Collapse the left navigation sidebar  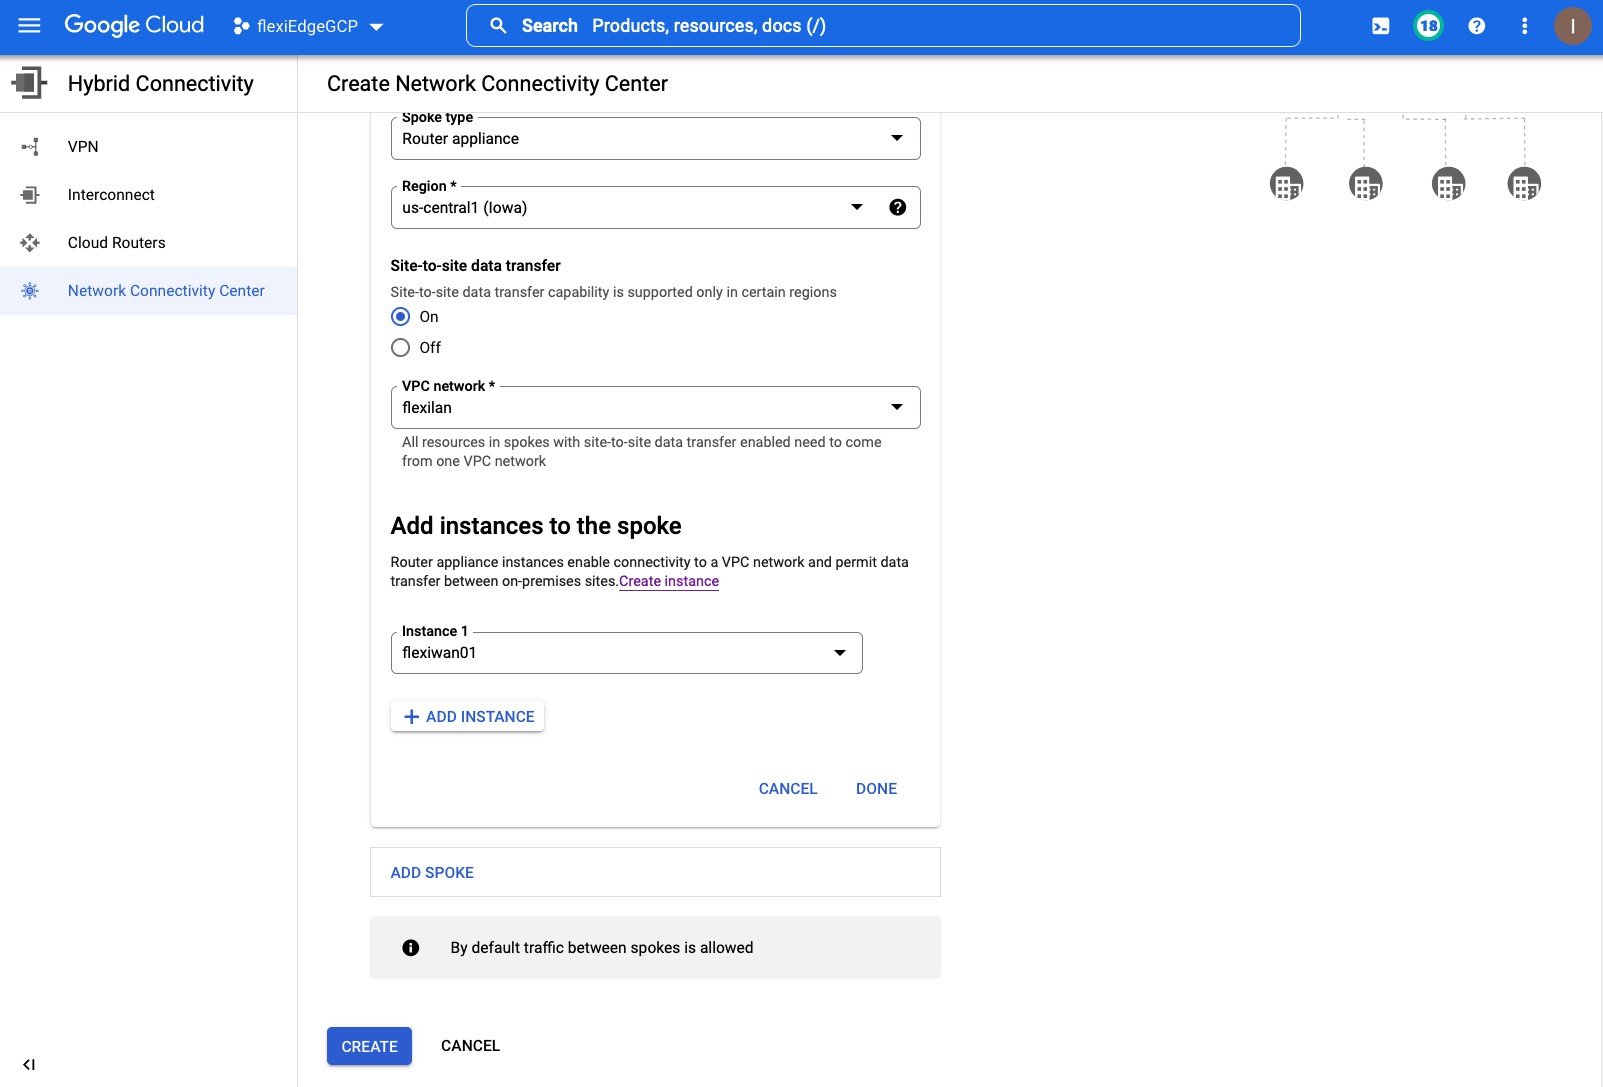pos(29,1064)
